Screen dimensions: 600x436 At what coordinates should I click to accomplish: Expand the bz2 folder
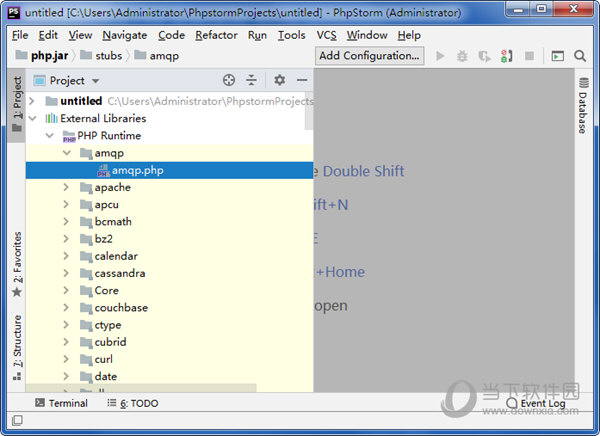[66, 239]
